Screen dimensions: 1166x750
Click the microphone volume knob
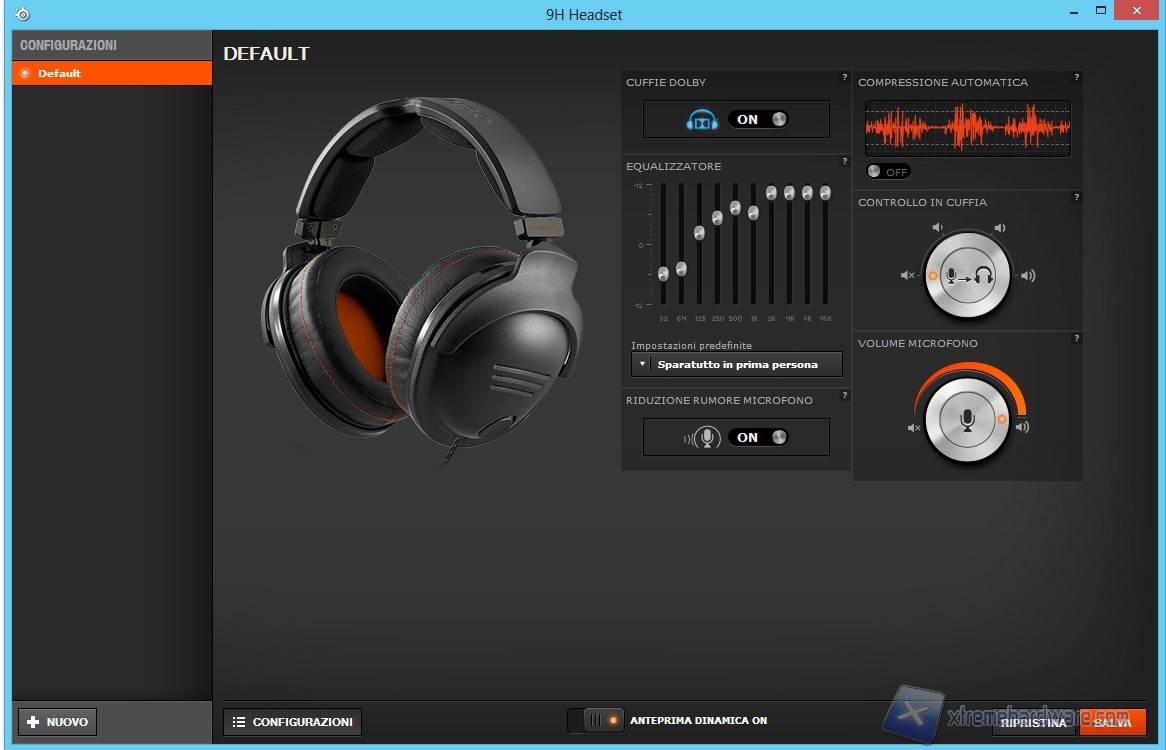click(x=967, y=420)
